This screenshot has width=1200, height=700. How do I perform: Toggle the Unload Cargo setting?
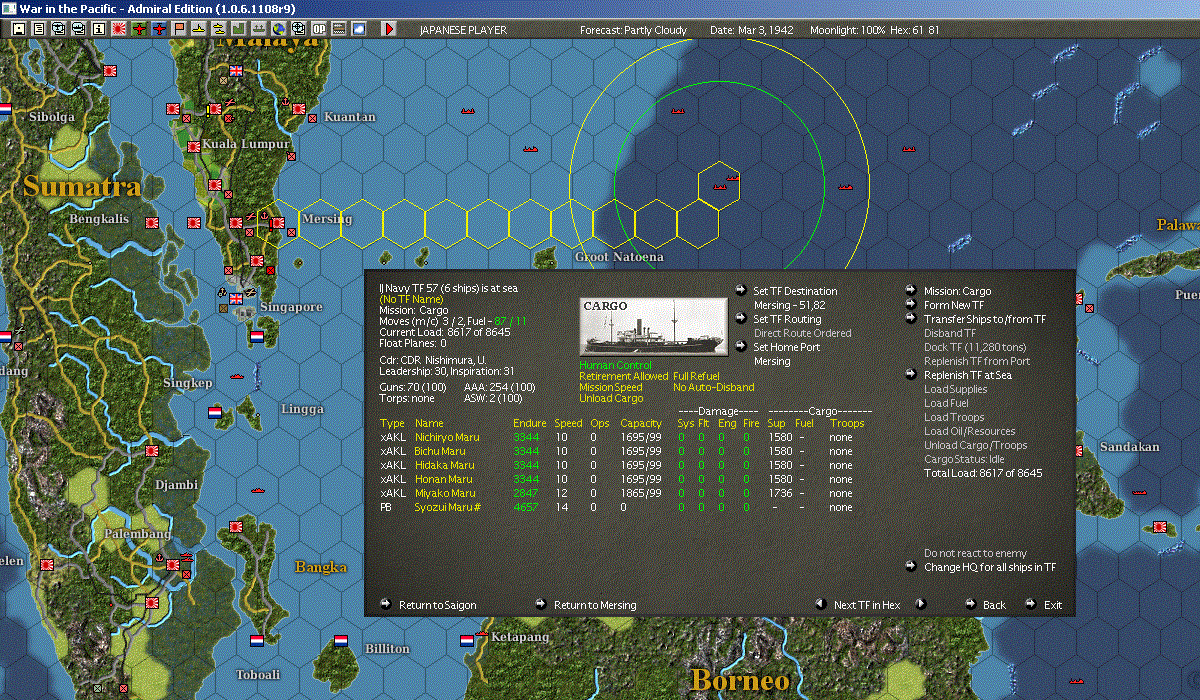click(612, 399)
